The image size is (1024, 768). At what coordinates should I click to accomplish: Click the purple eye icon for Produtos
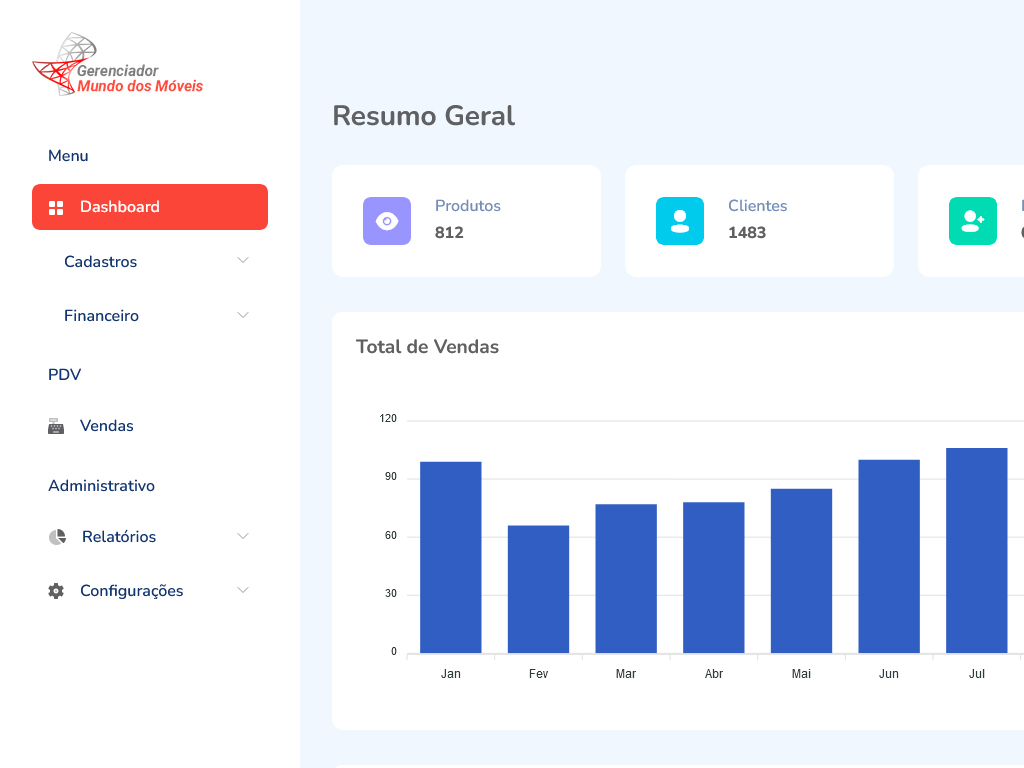coord(387,221)
